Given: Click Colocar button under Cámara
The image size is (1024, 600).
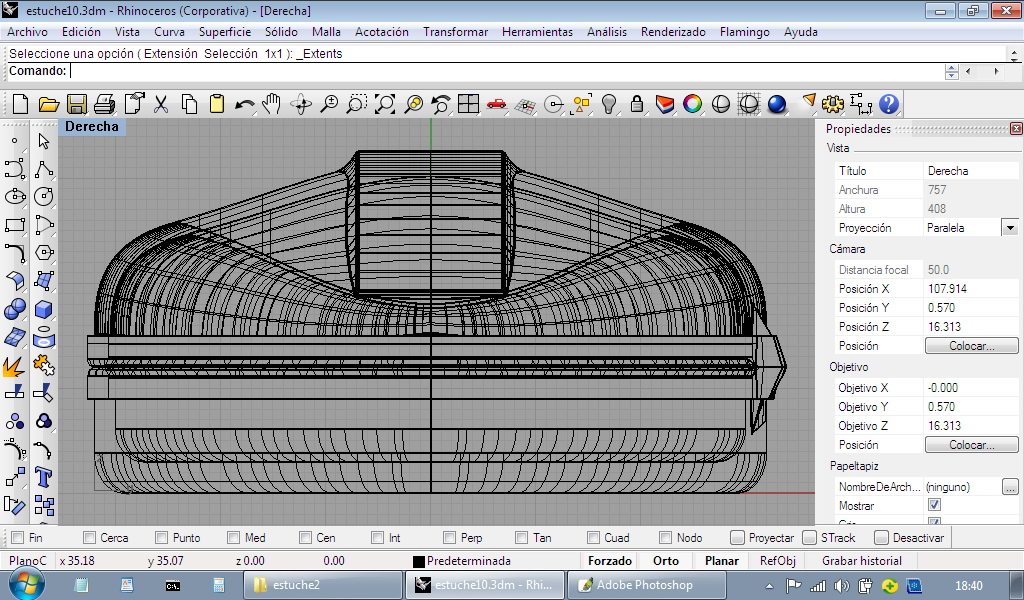Looking at the screenshot, I should pos(970,346).
